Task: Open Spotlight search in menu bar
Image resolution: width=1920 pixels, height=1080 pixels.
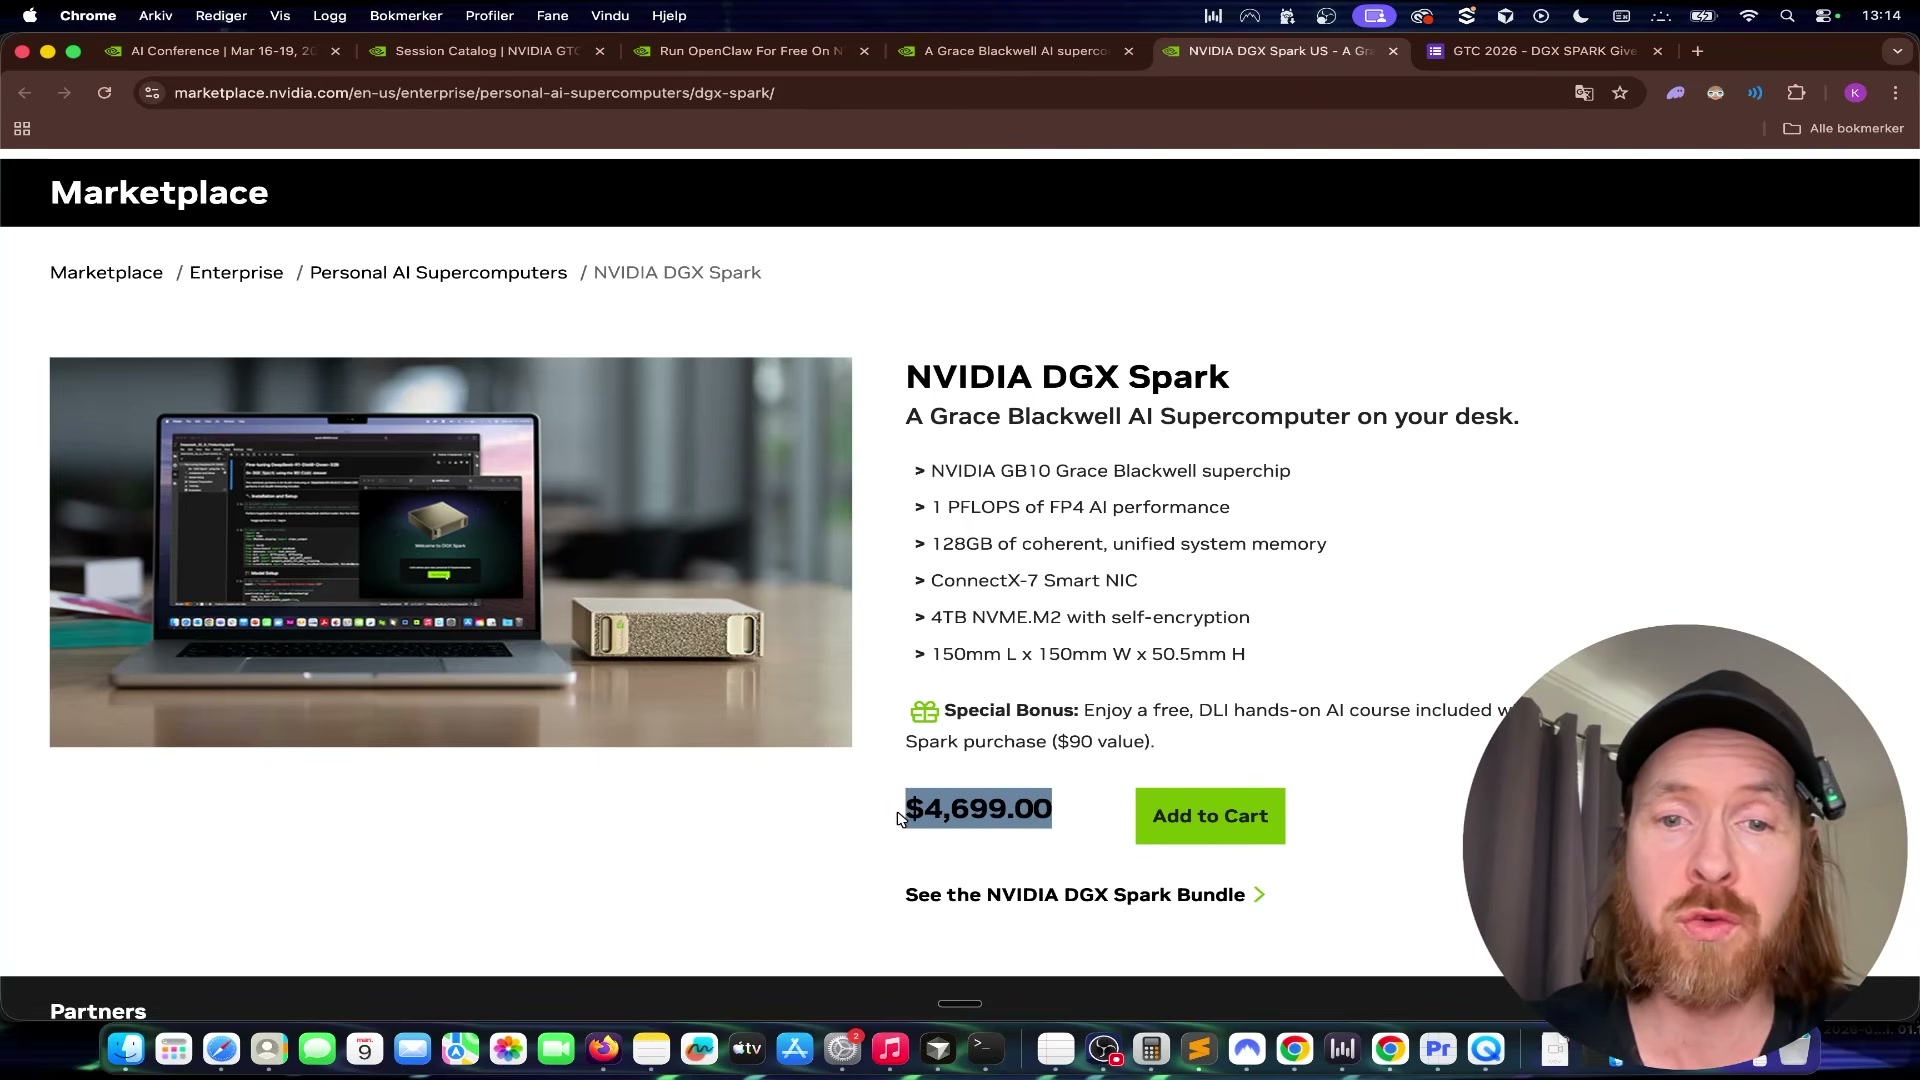Action: [x=1787, y=16]
